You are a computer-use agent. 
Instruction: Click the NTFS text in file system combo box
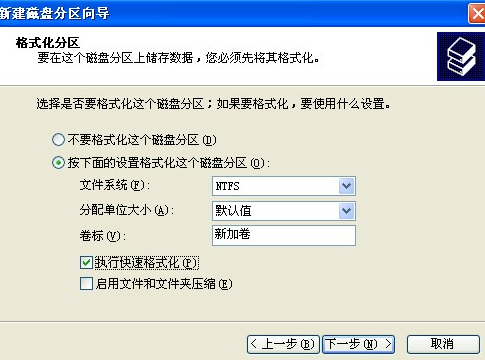point(227,186)
